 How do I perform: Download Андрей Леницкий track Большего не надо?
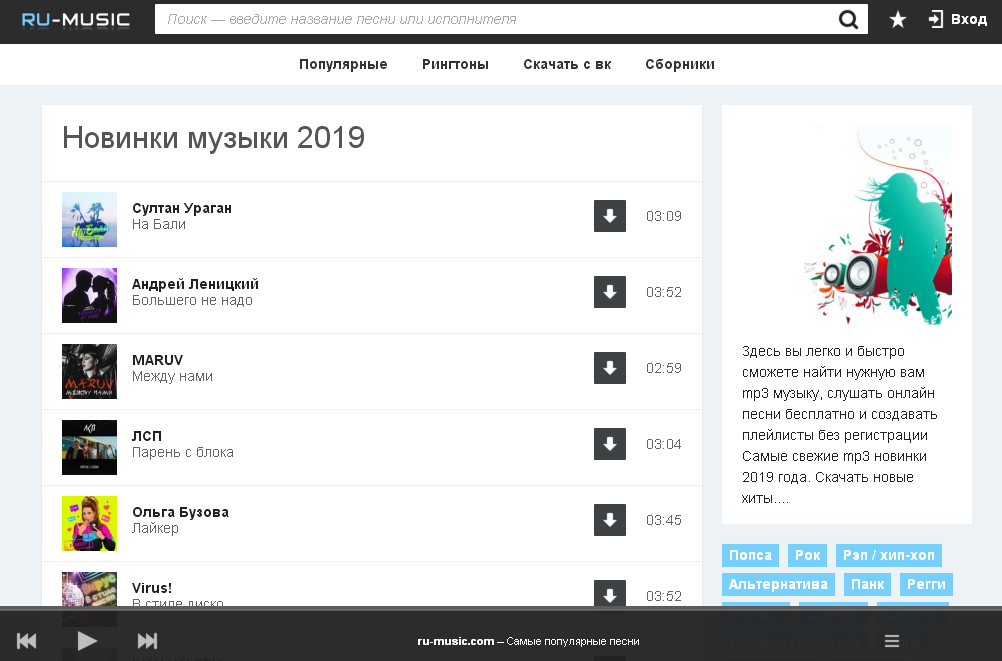610,292
